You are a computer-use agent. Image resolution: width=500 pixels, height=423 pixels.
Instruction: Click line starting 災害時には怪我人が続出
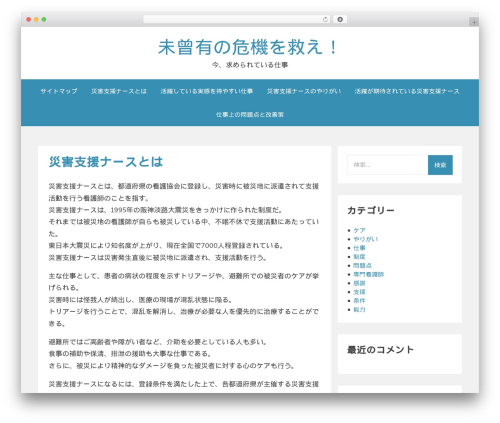[141, 300]
